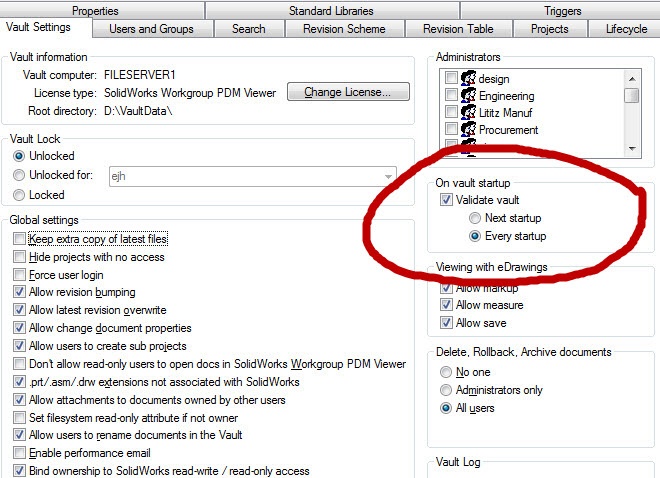
Task: Uncheck Allow revision bumping
Action: pos(19,292)
